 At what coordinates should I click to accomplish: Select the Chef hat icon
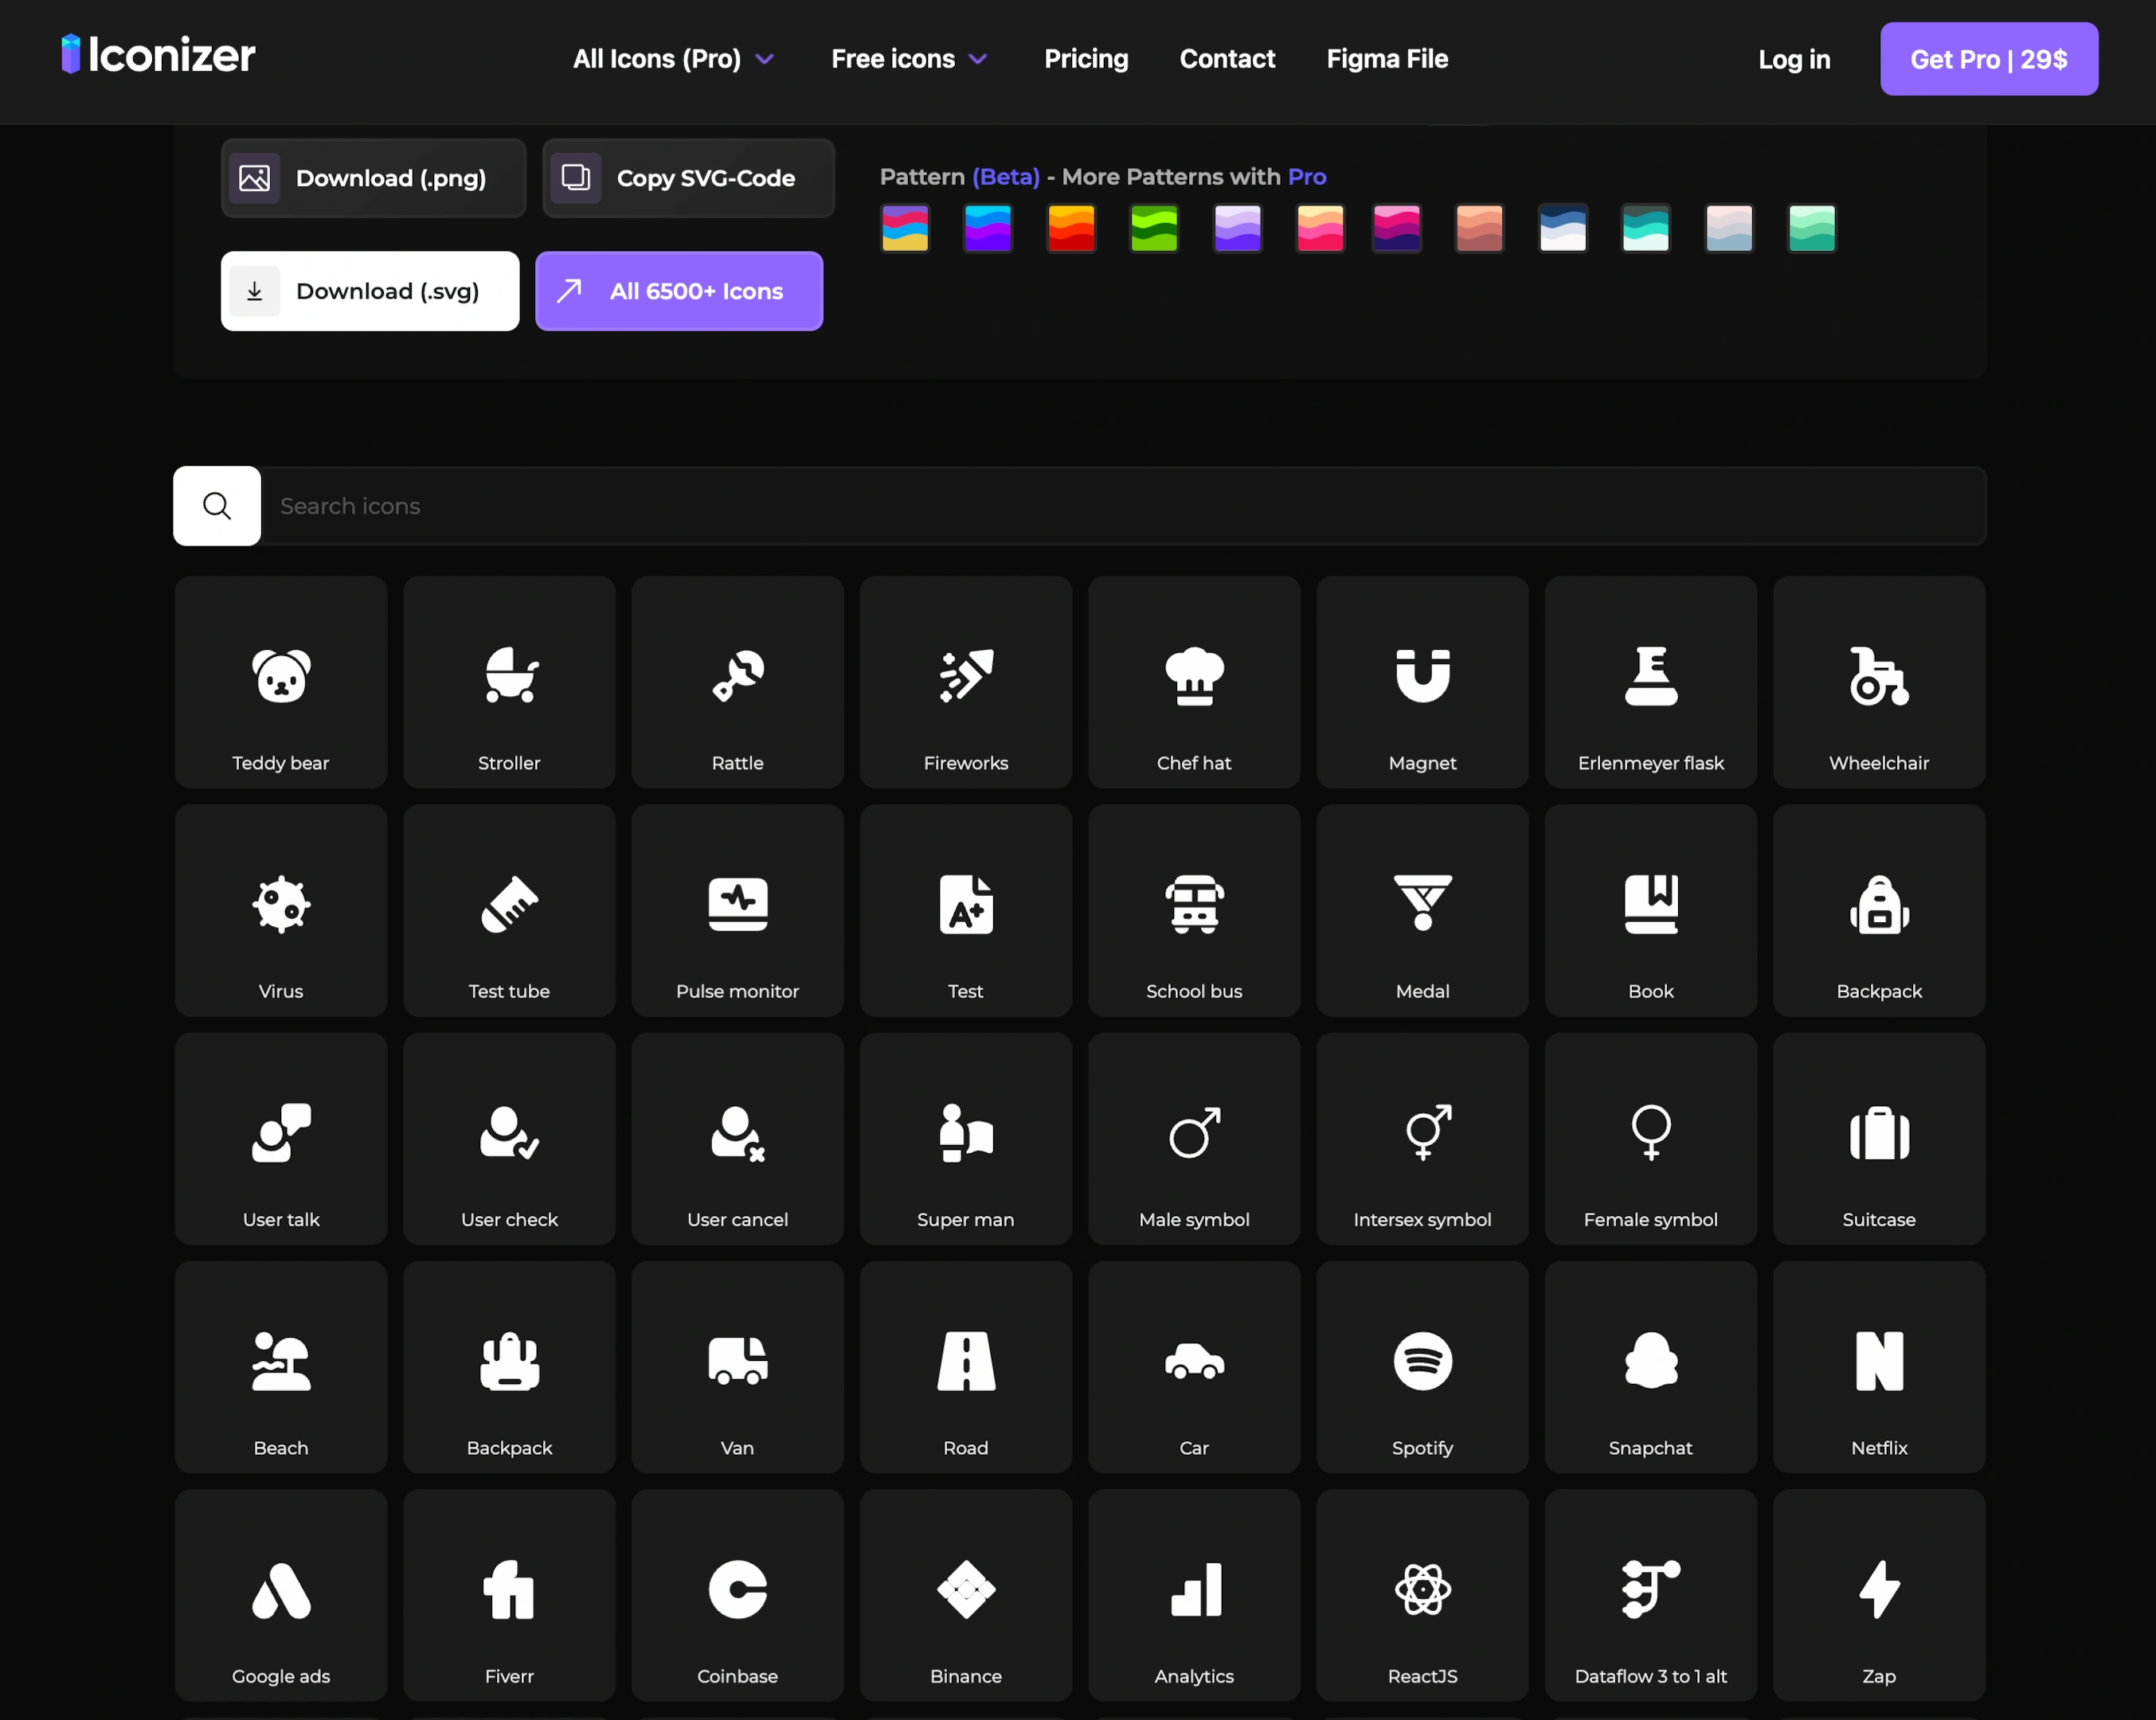[x=1194, y=682]
